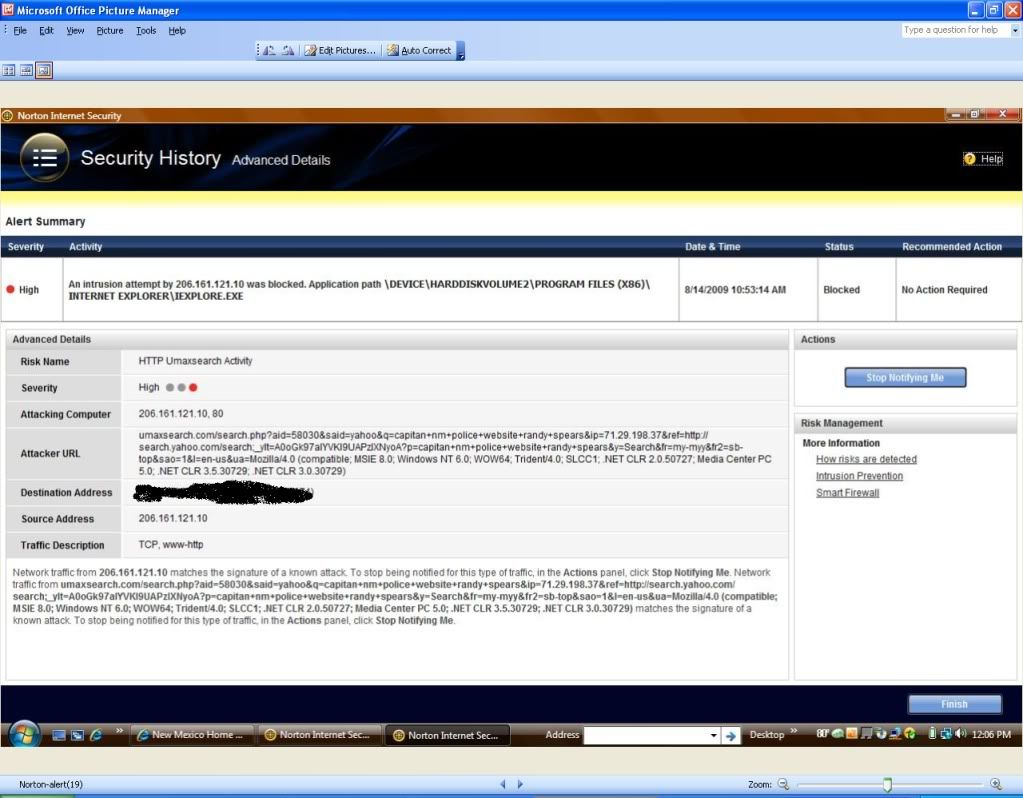This screenshot has width=1023, height=798.
Task: Click Show Desktop quick launch icon
Action: point(59,735)
